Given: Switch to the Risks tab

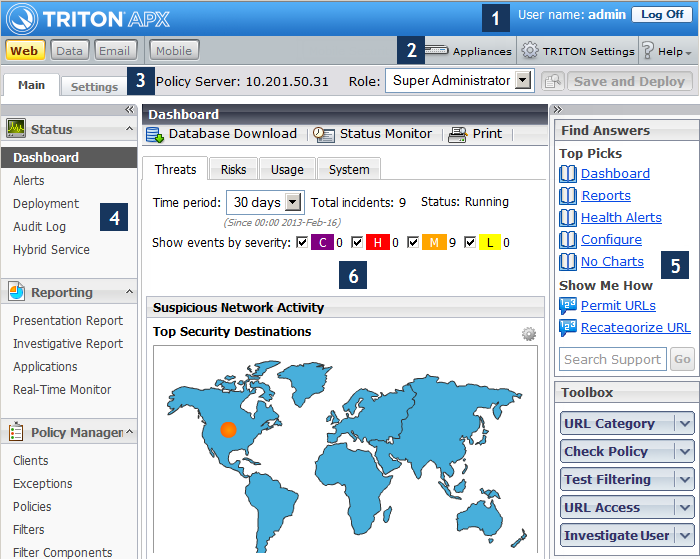Looking at the screenshot, I should (233, 169).
